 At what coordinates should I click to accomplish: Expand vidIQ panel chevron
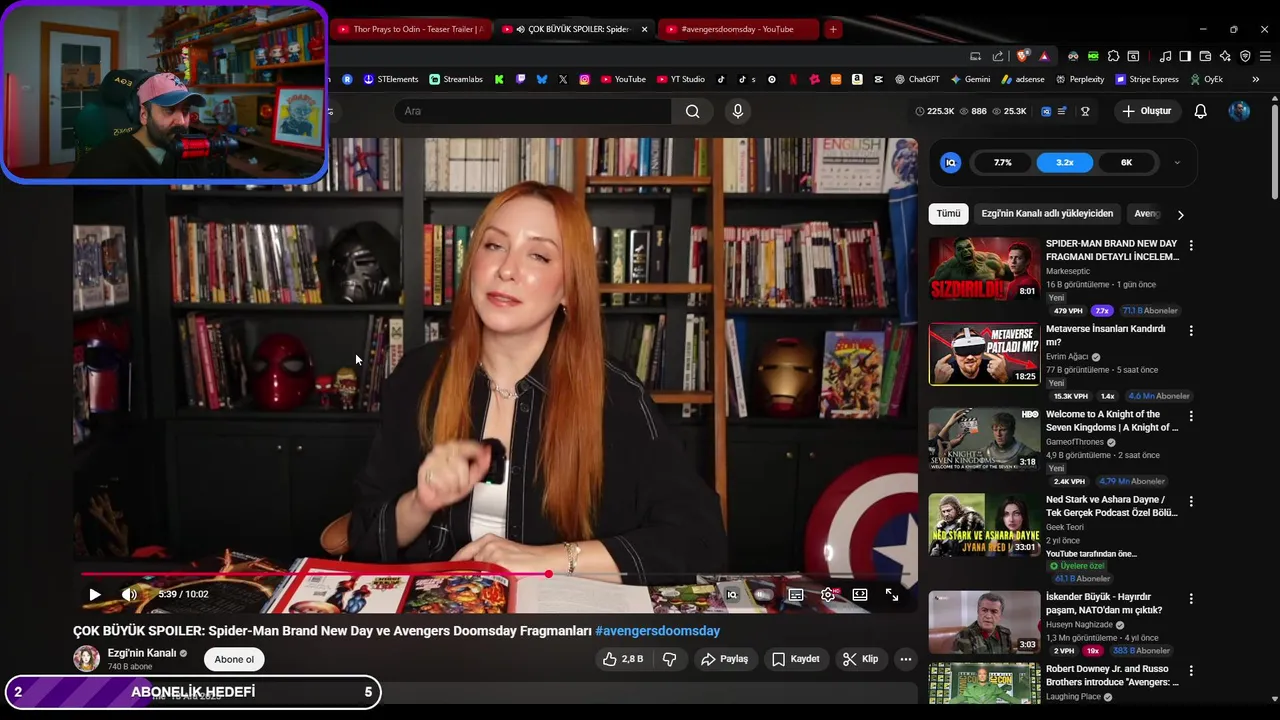(x=1177, y=162)
